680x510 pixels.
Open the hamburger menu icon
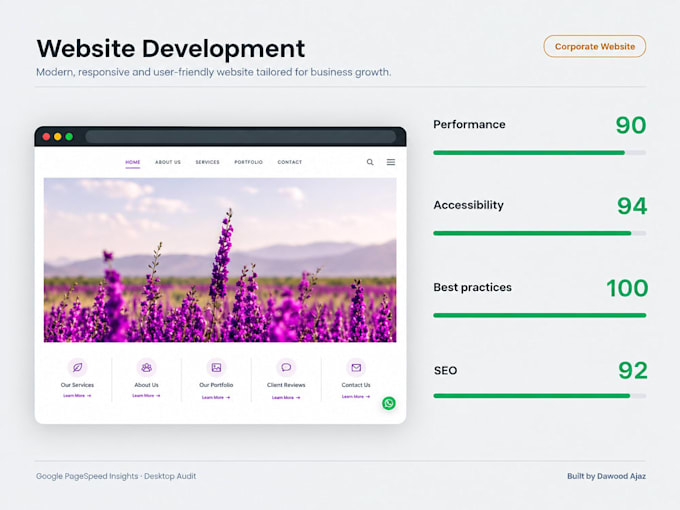391,162
